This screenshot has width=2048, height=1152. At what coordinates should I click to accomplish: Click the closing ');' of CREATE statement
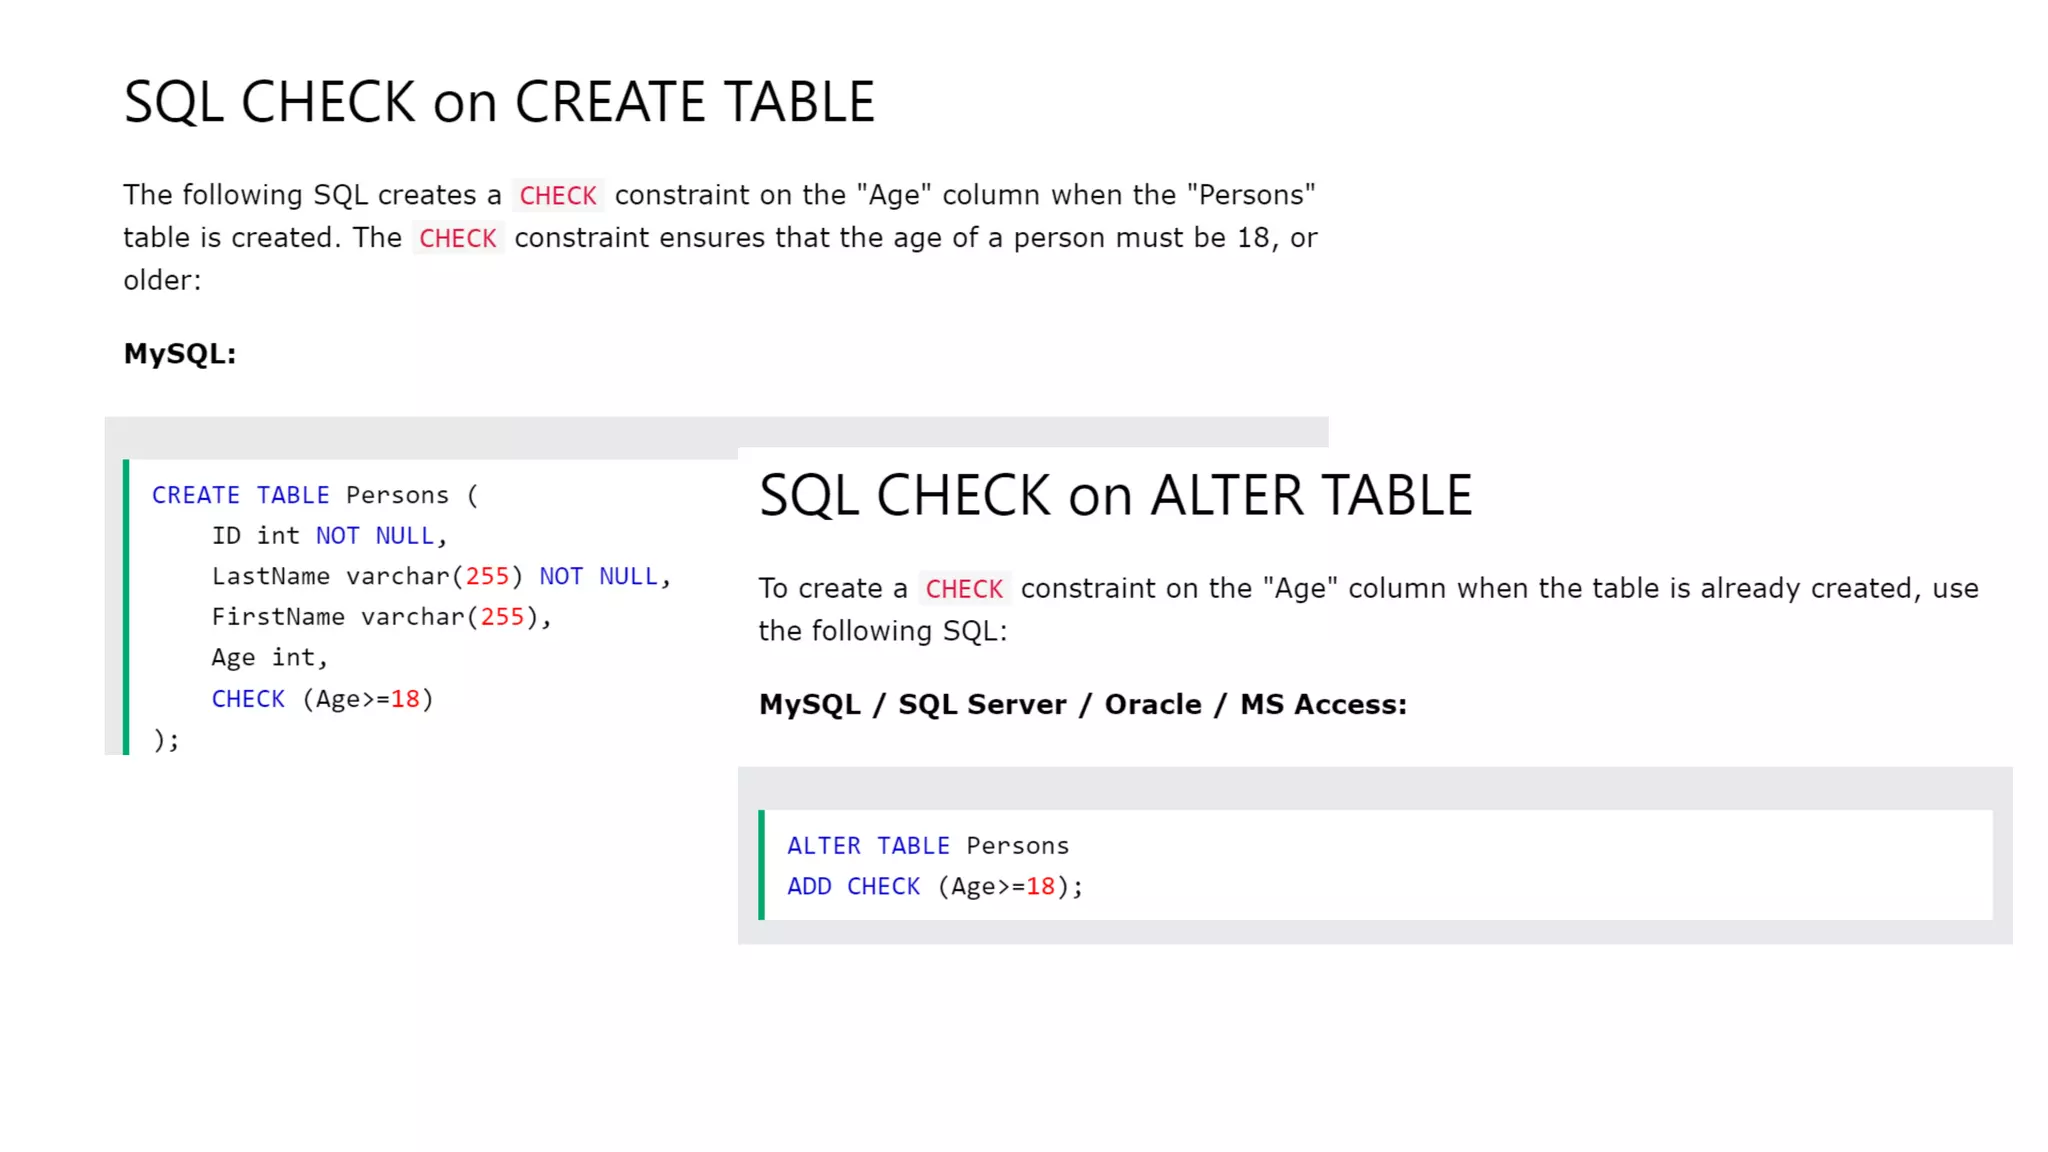(166, 740)
